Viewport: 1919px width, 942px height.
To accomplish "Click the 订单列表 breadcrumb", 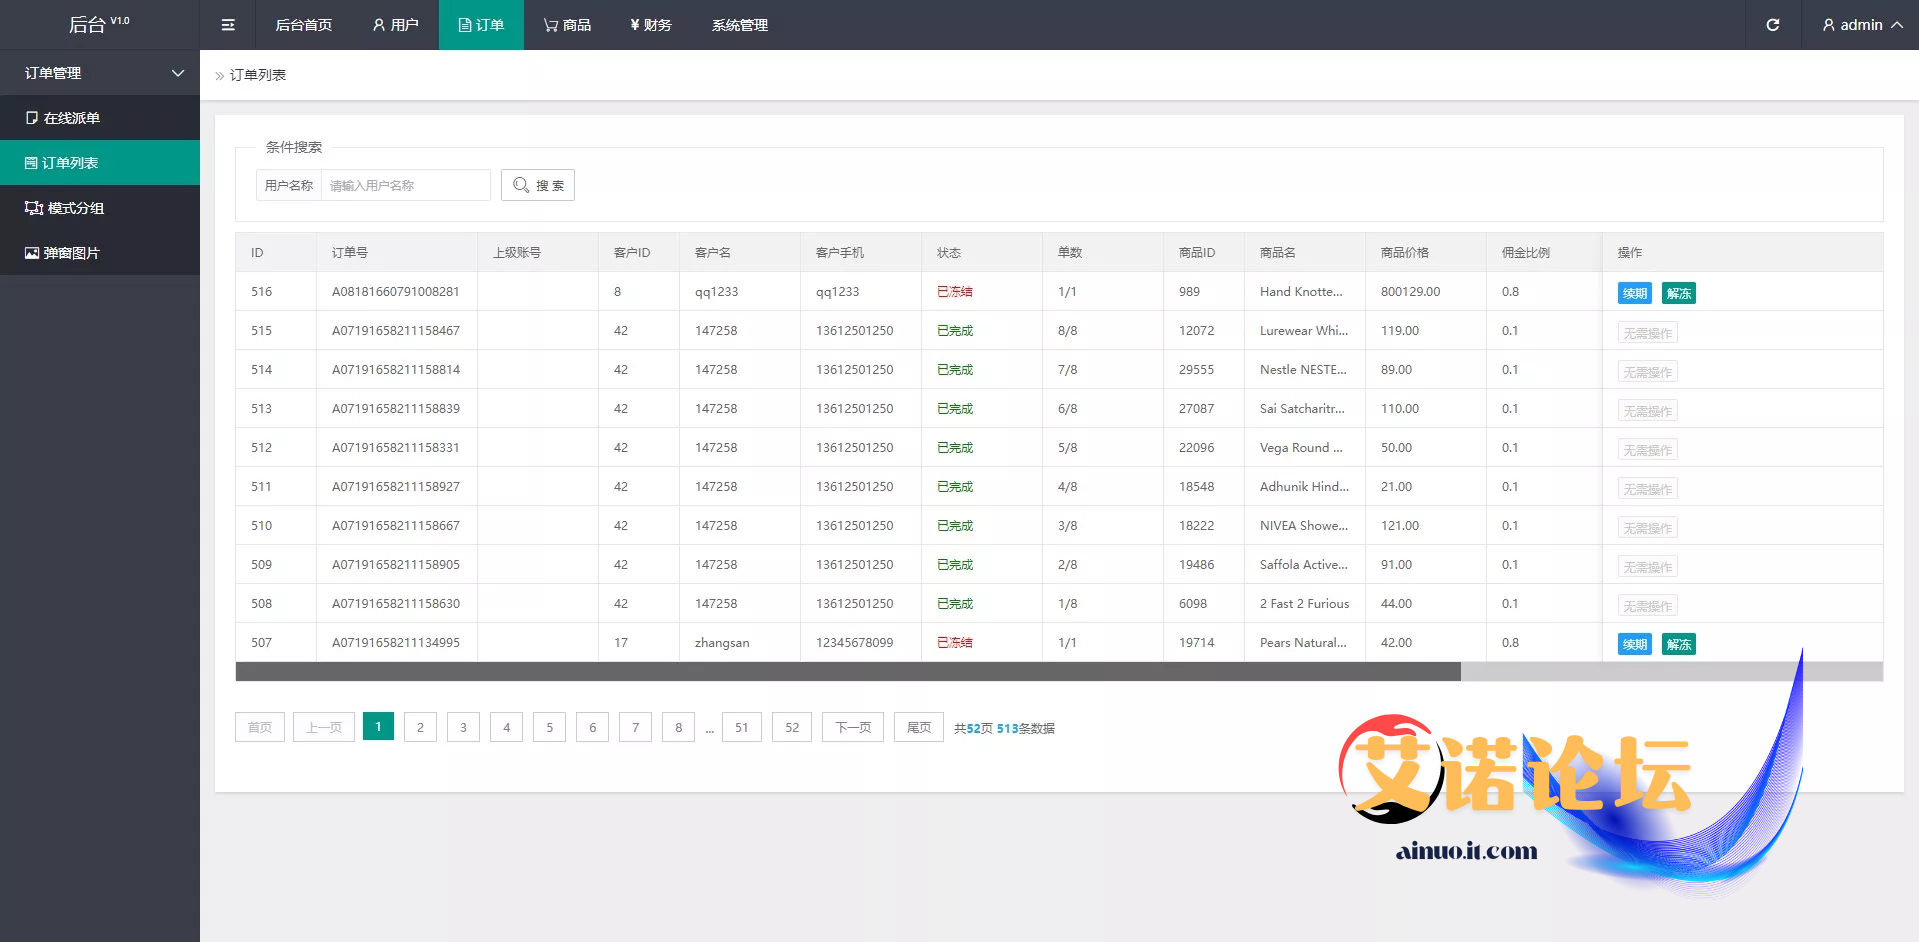I will coord(258,75).
